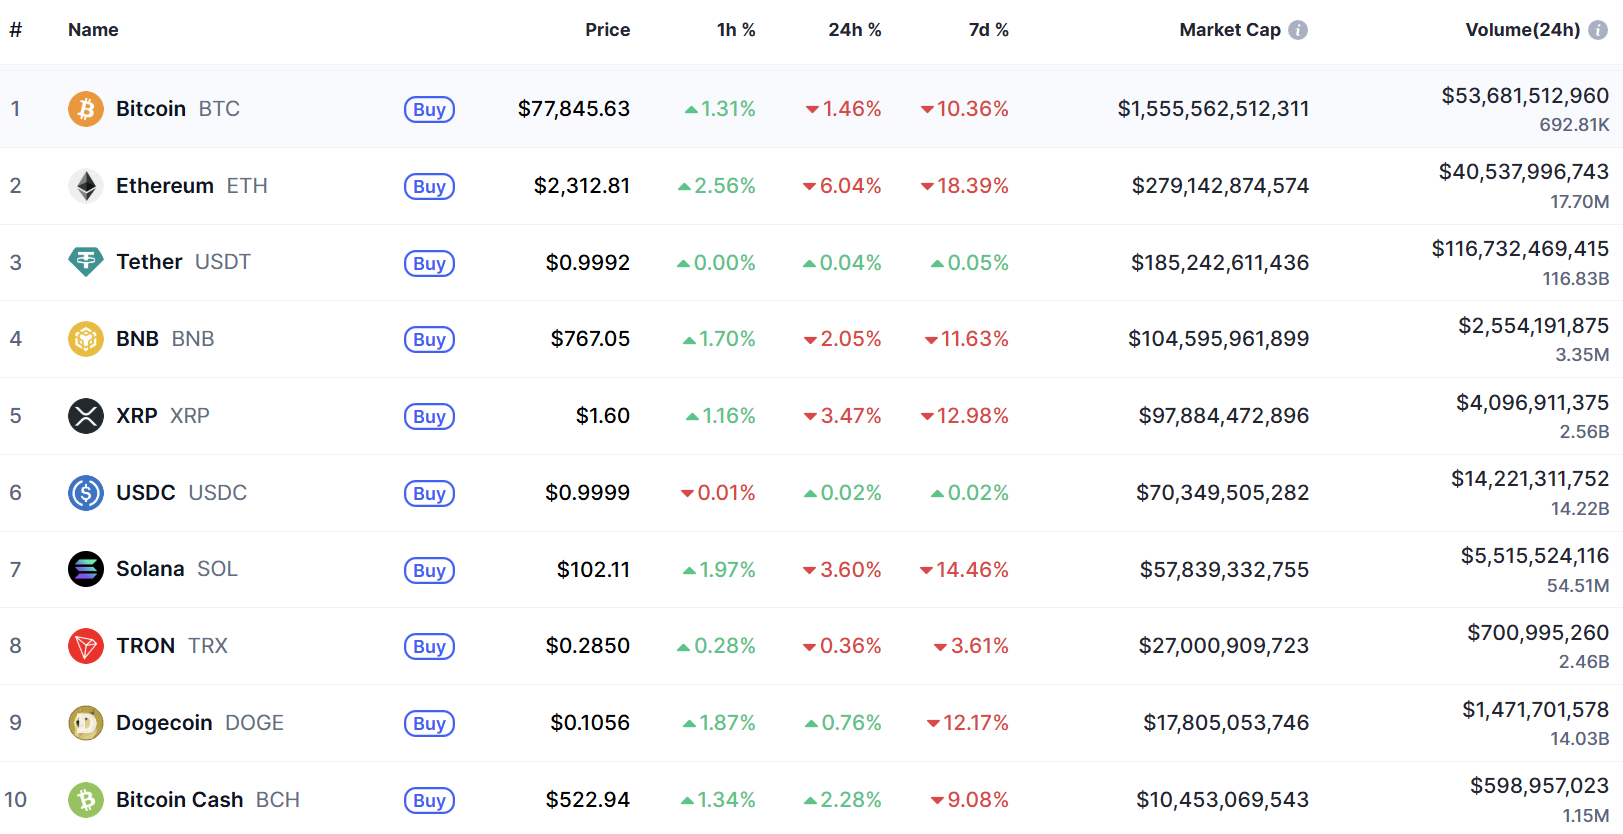Open the Market Cap info tooltip icon
The height and width of the screenshot is (834, 1623).
[1298, 30]
